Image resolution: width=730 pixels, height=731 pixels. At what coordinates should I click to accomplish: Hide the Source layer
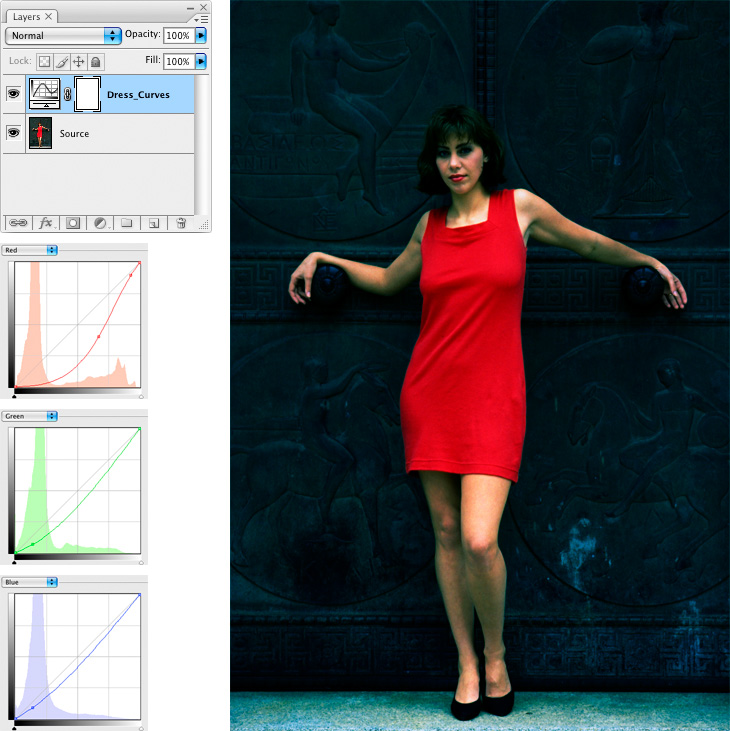(14, 133)
